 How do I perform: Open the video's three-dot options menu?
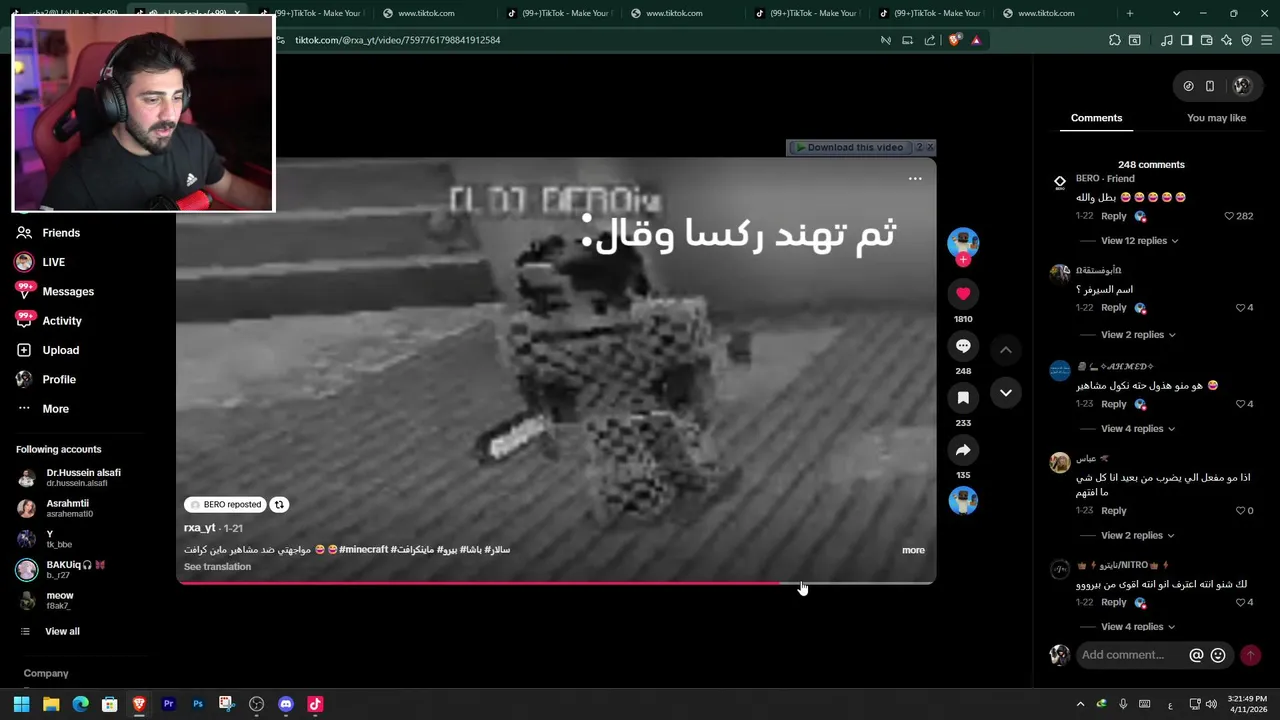pyautogui.click(x=915, y=179)
